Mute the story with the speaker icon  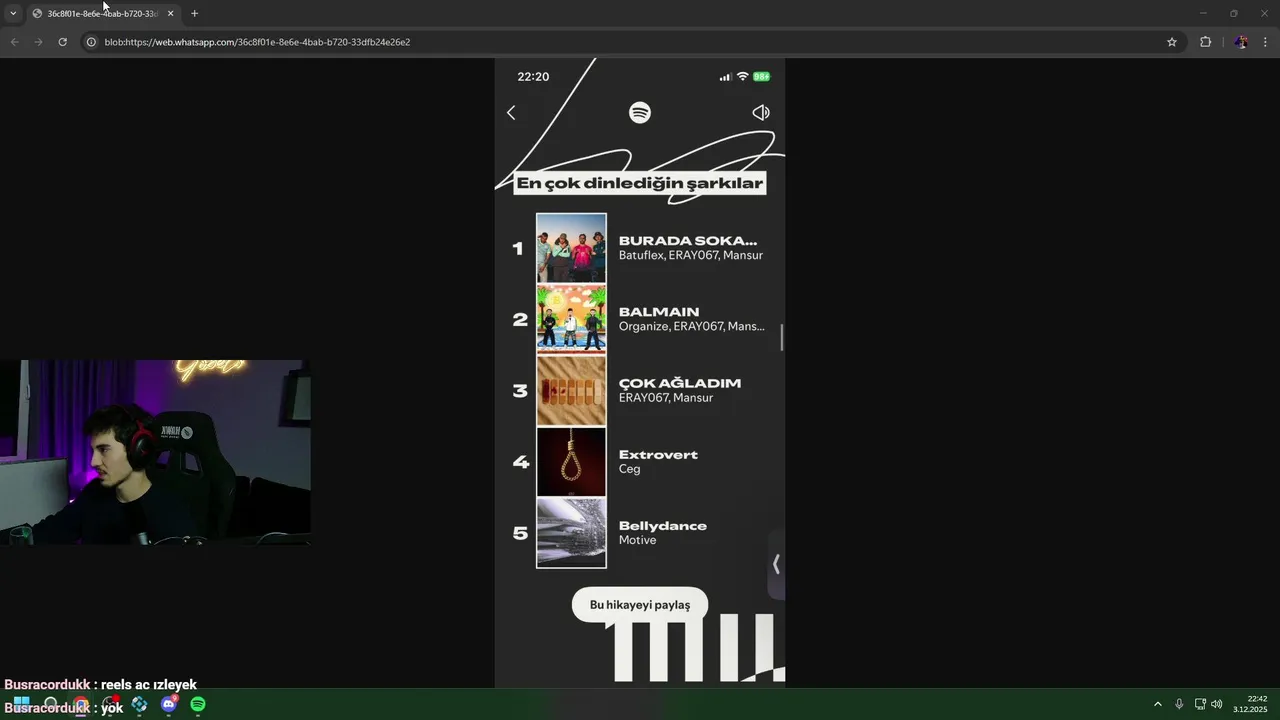point(761,113)
